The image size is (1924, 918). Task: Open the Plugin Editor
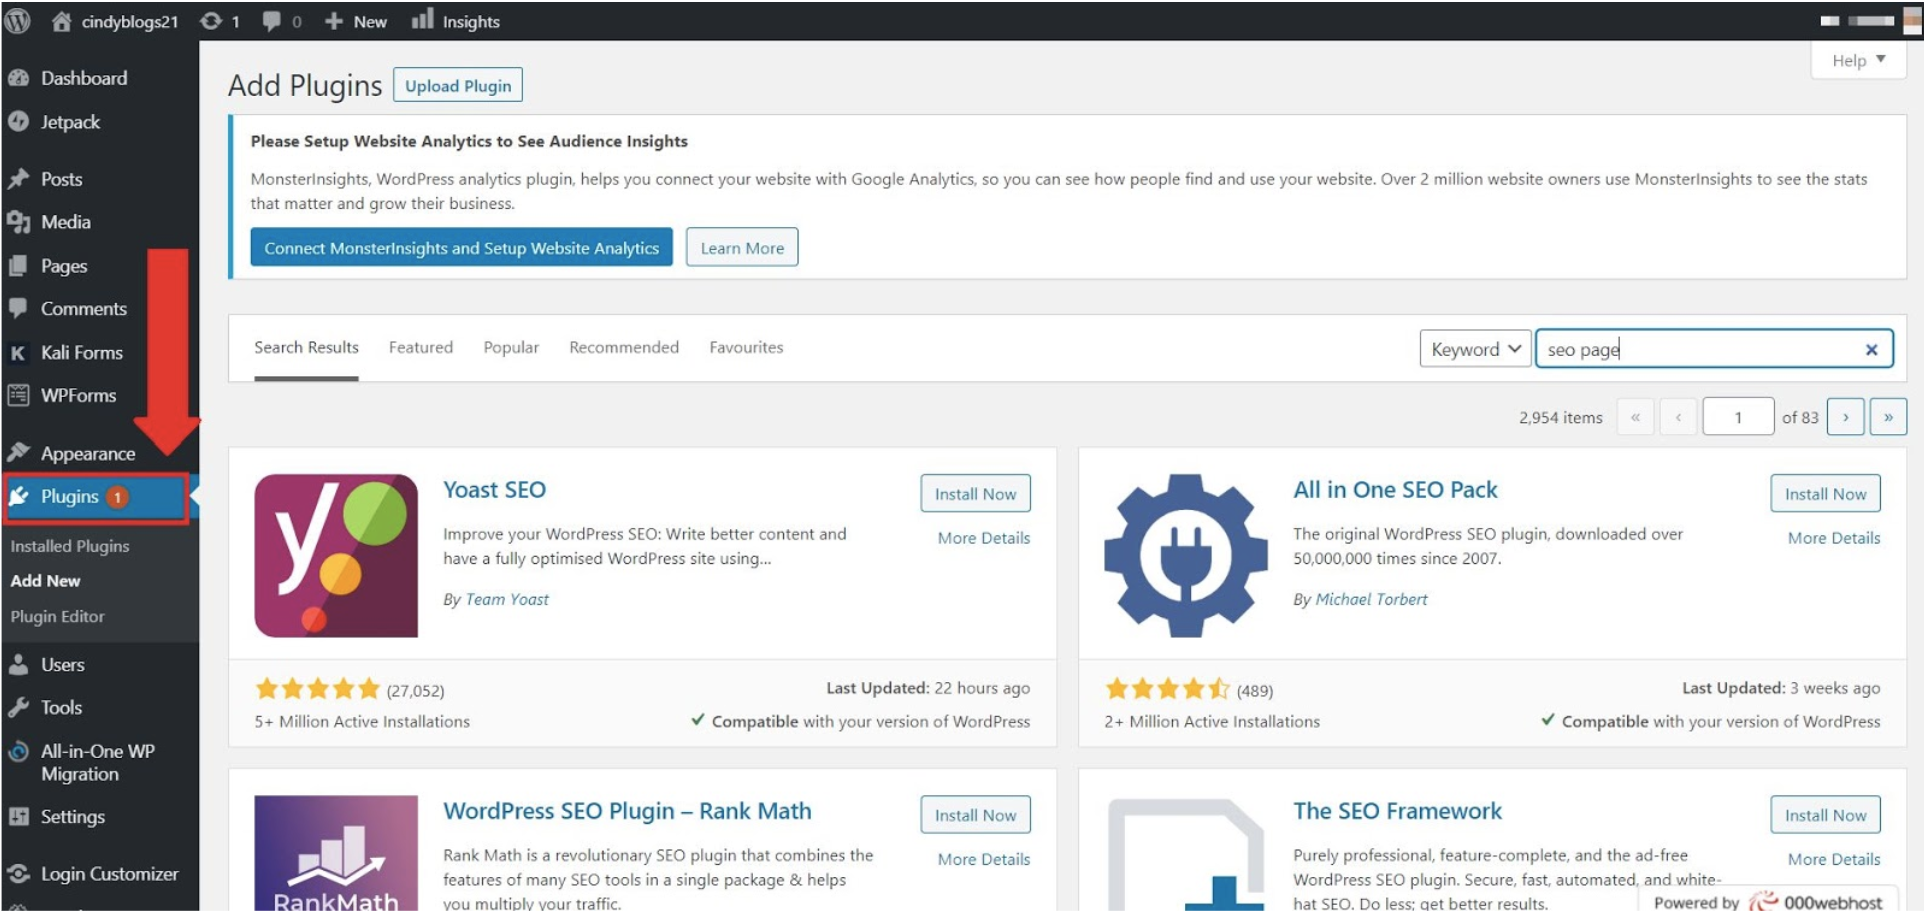57,617
